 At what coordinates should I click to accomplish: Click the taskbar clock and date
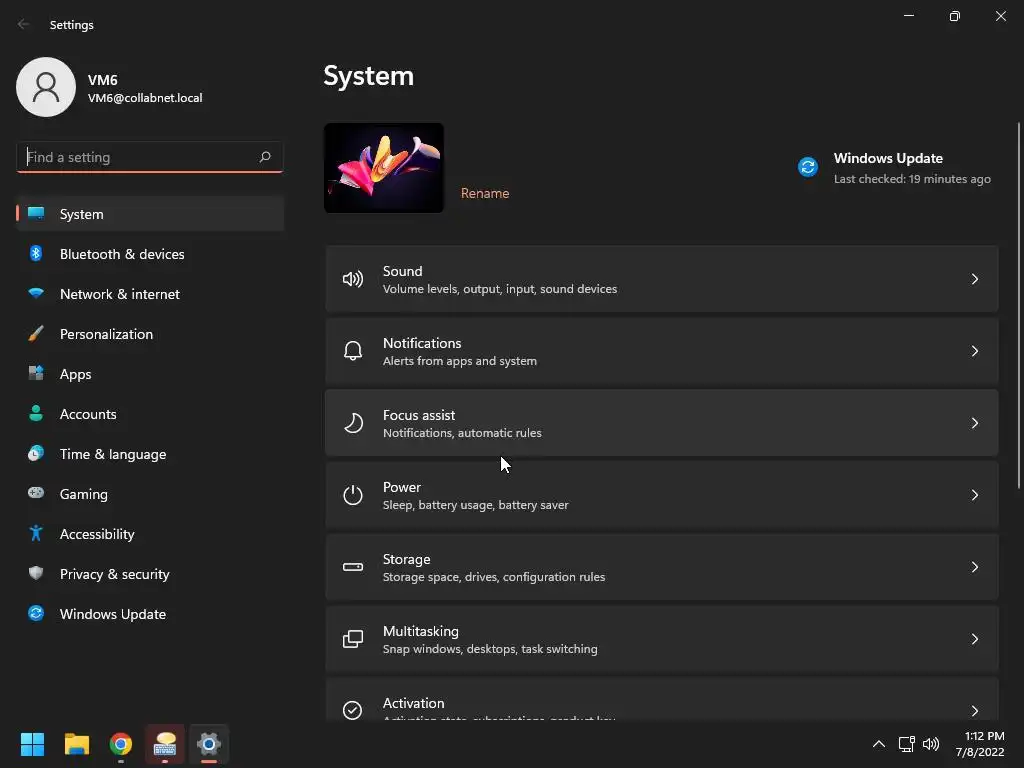[980, 744]
